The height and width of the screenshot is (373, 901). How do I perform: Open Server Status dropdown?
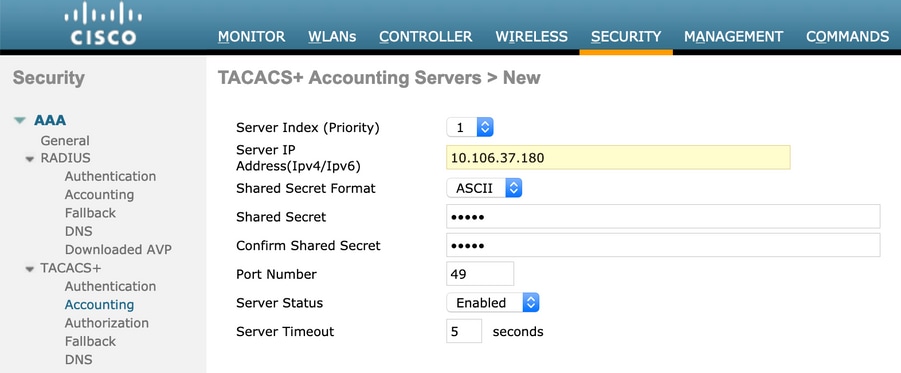[x=493, y=303]
